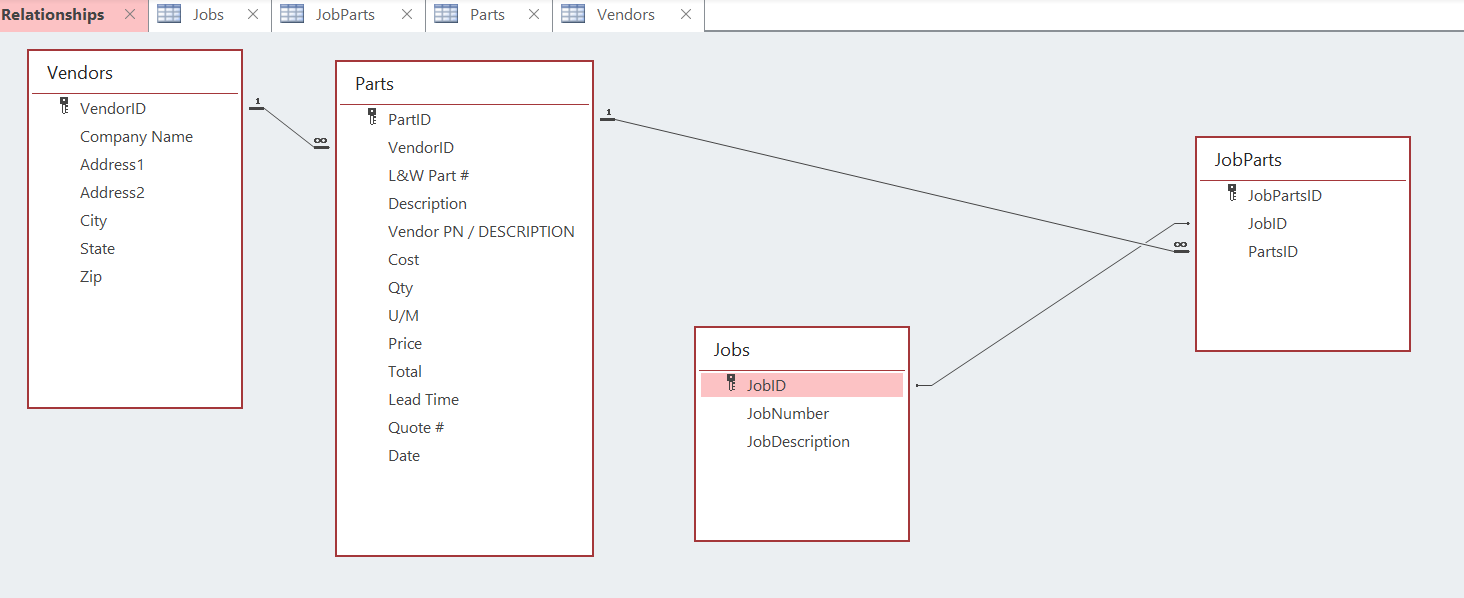Click the Parts-to-JobParts relationship line
This screenshot has width=1464, height=598.
click(x=895, y=184)
